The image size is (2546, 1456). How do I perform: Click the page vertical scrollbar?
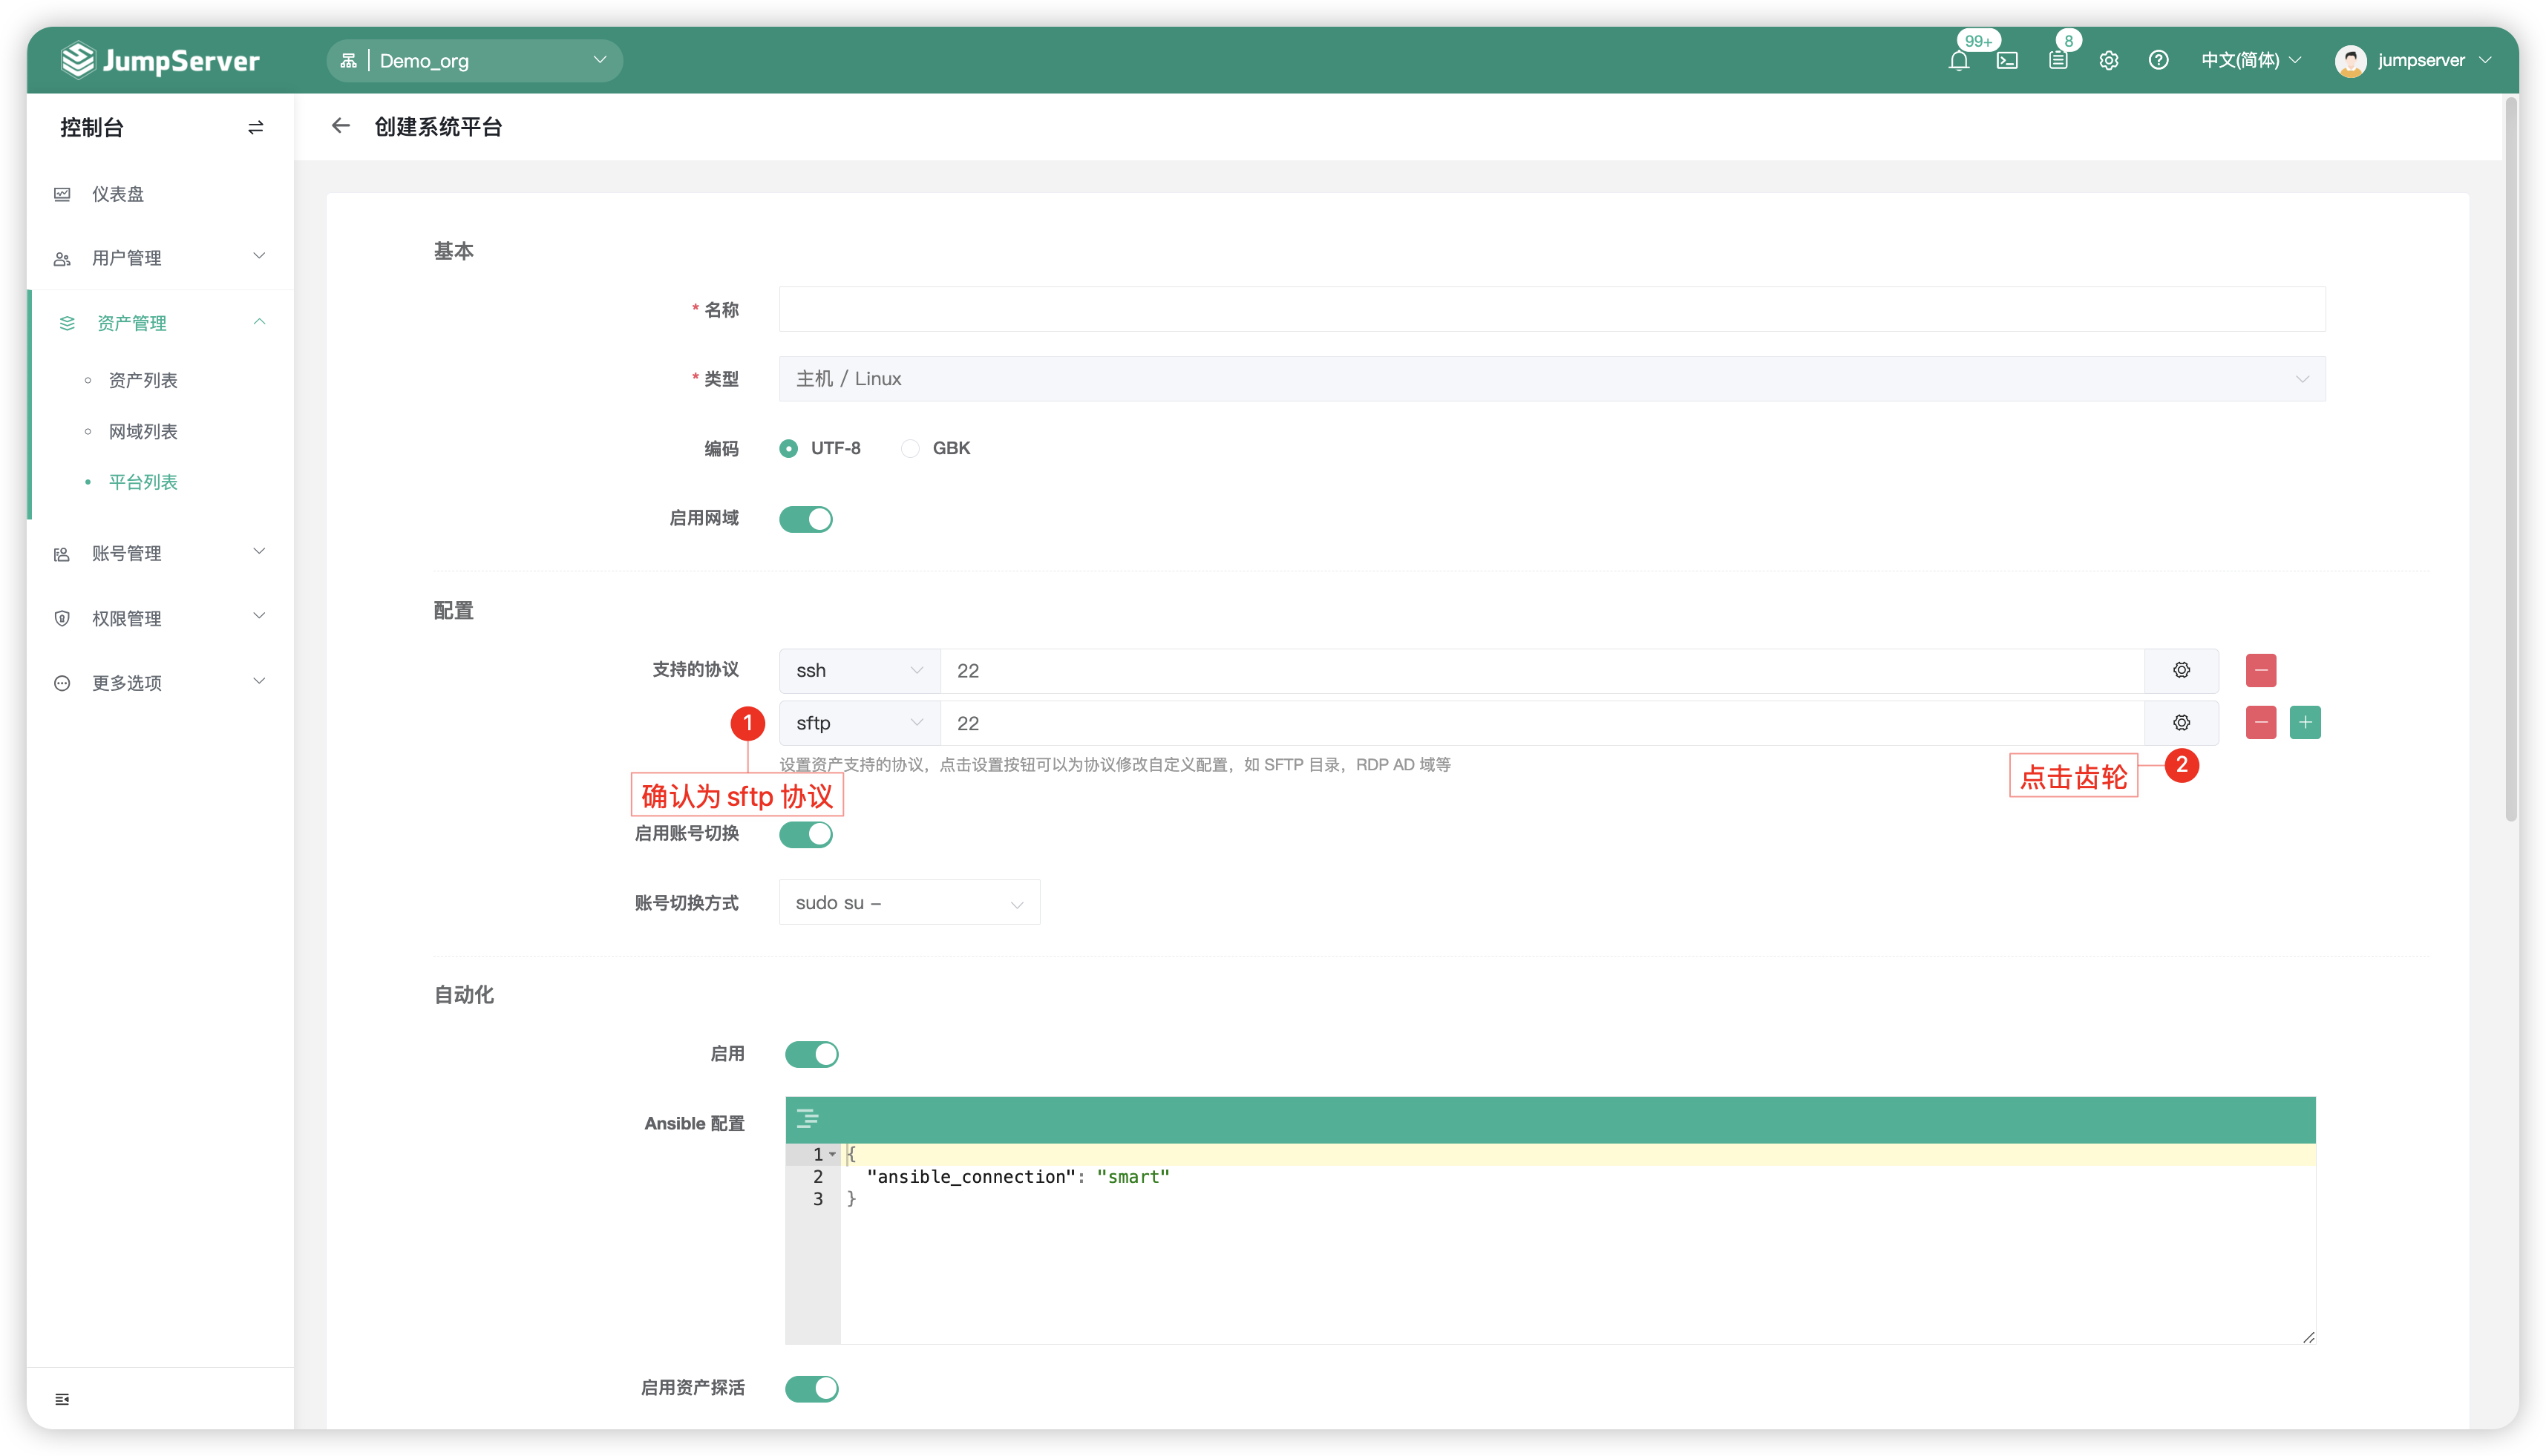tap(2511, 460)
